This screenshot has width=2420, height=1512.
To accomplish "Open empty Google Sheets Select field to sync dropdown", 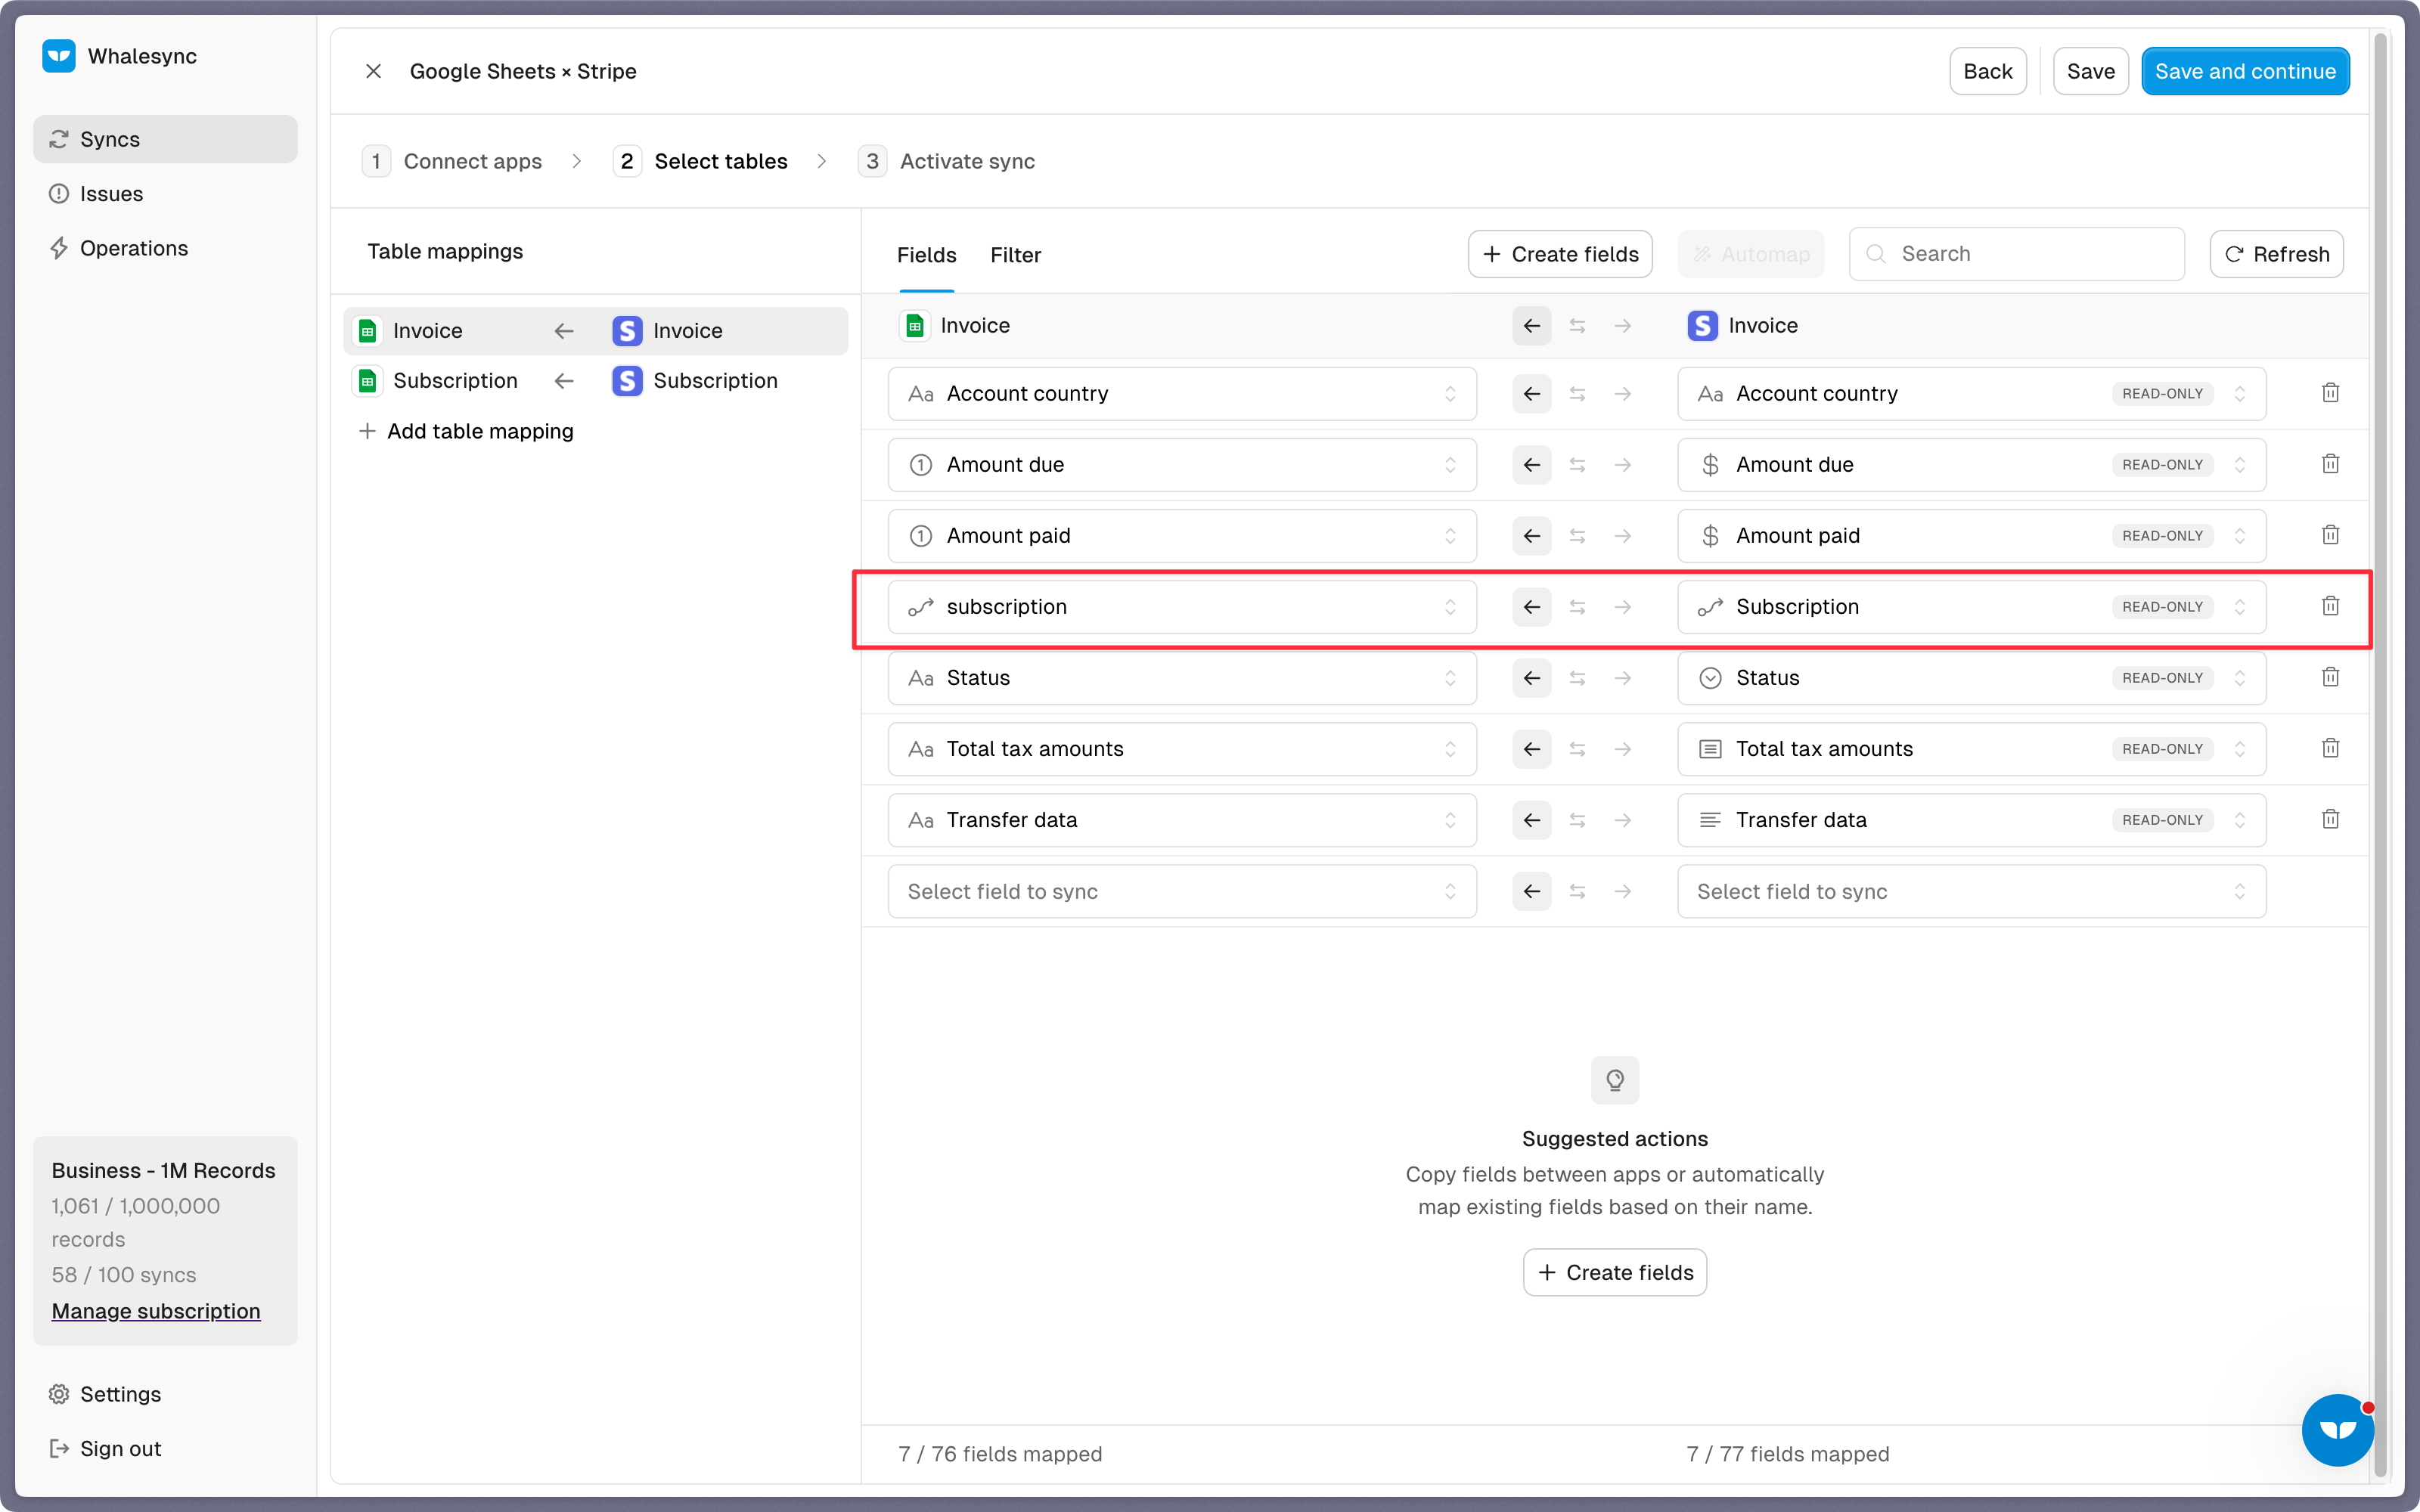I will click(x=1182, y=891).
